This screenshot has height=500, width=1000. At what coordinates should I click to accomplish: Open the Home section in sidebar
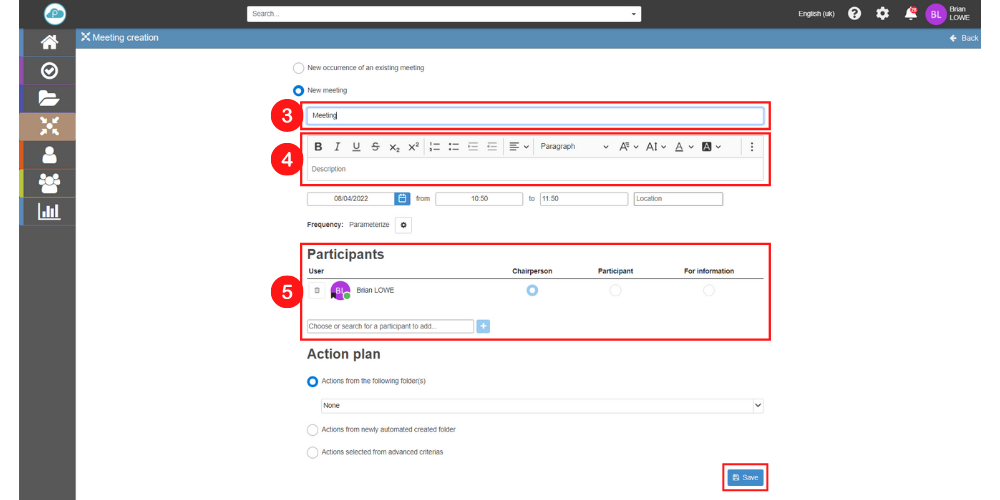click(49, 42)
